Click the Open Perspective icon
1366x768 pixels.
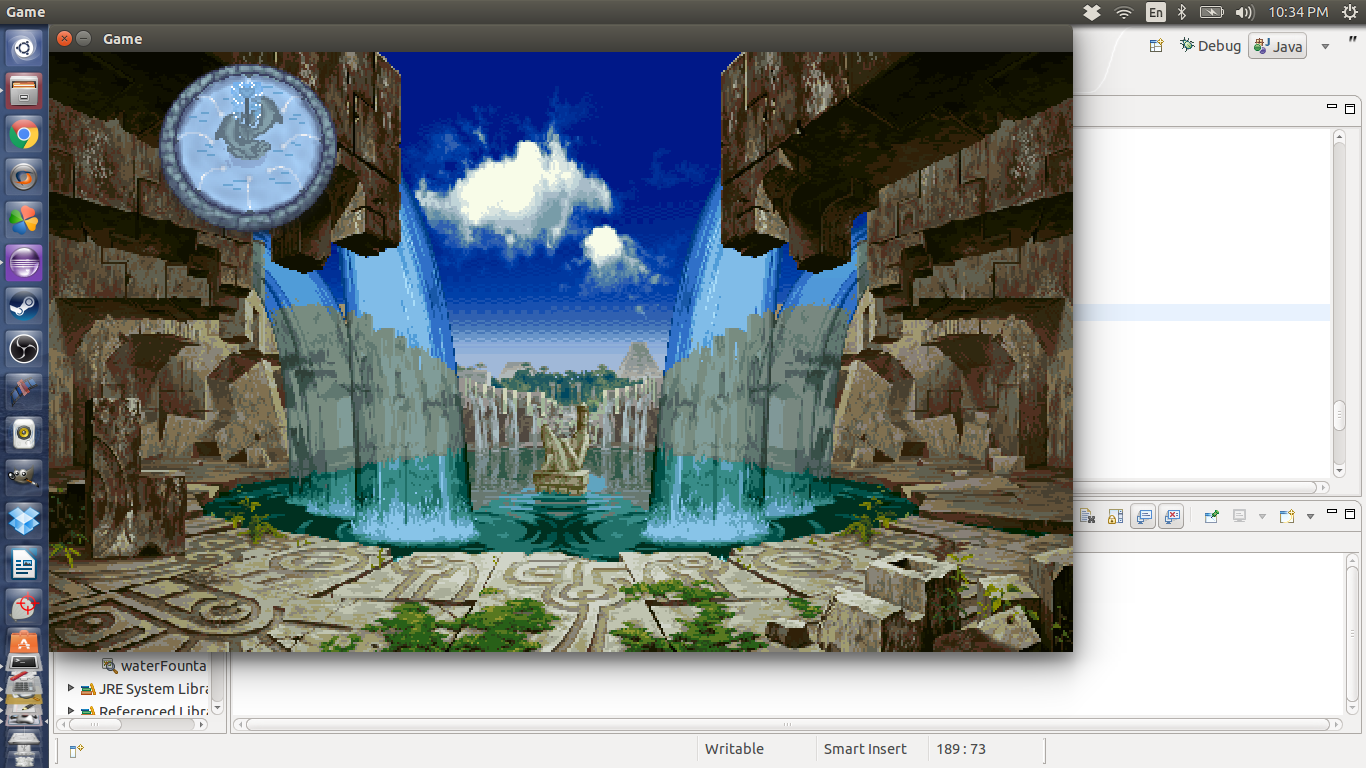click(1156, 45)
